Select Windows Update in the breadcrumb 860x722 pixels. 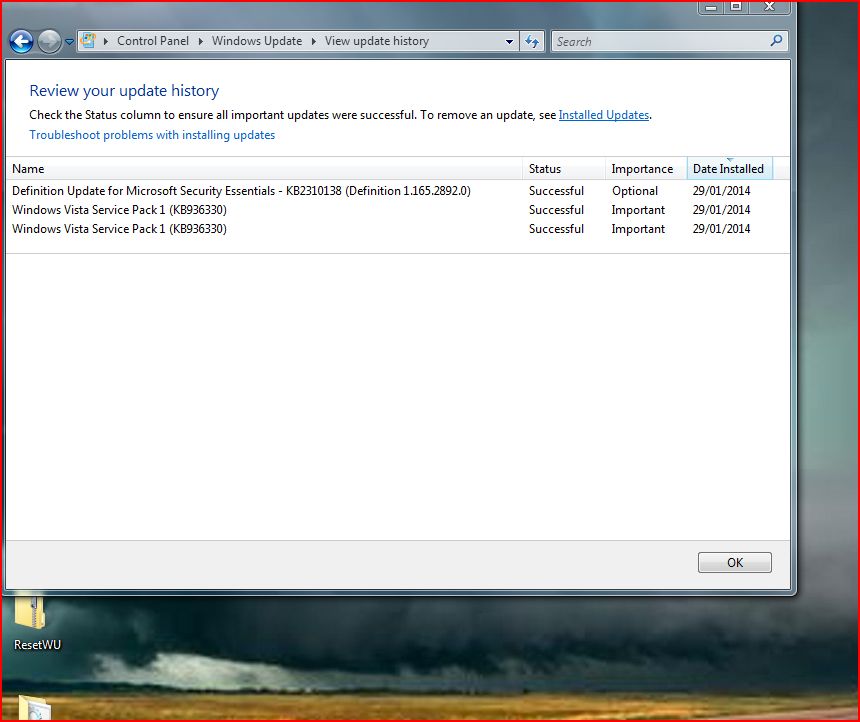pyautogui.click(x=257, y=41)
